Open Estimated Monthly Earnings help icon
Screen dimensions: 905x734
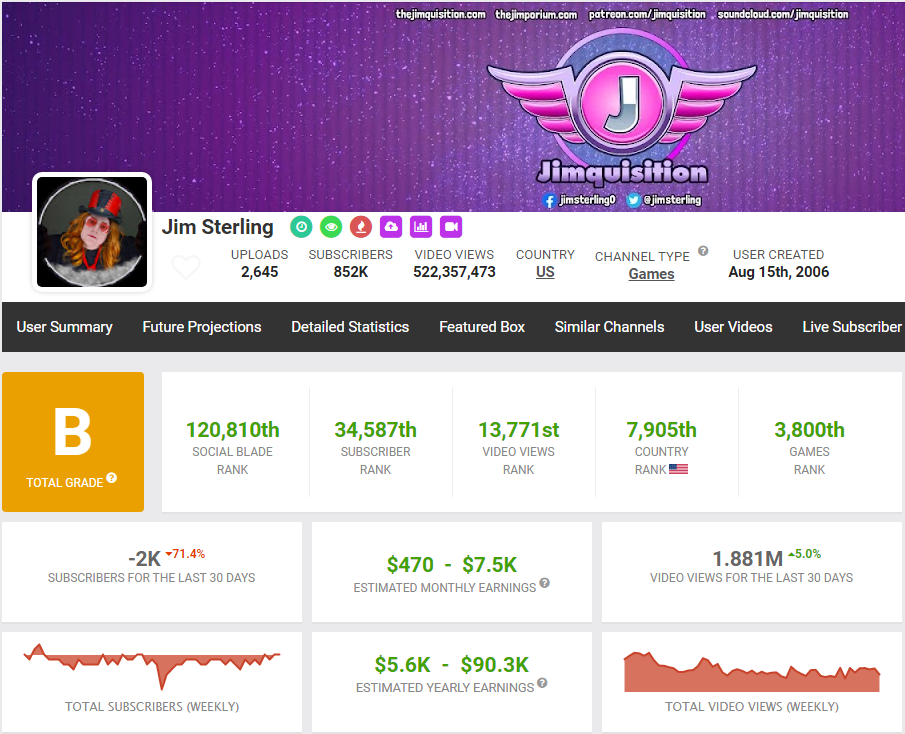(x=544, y=583)
